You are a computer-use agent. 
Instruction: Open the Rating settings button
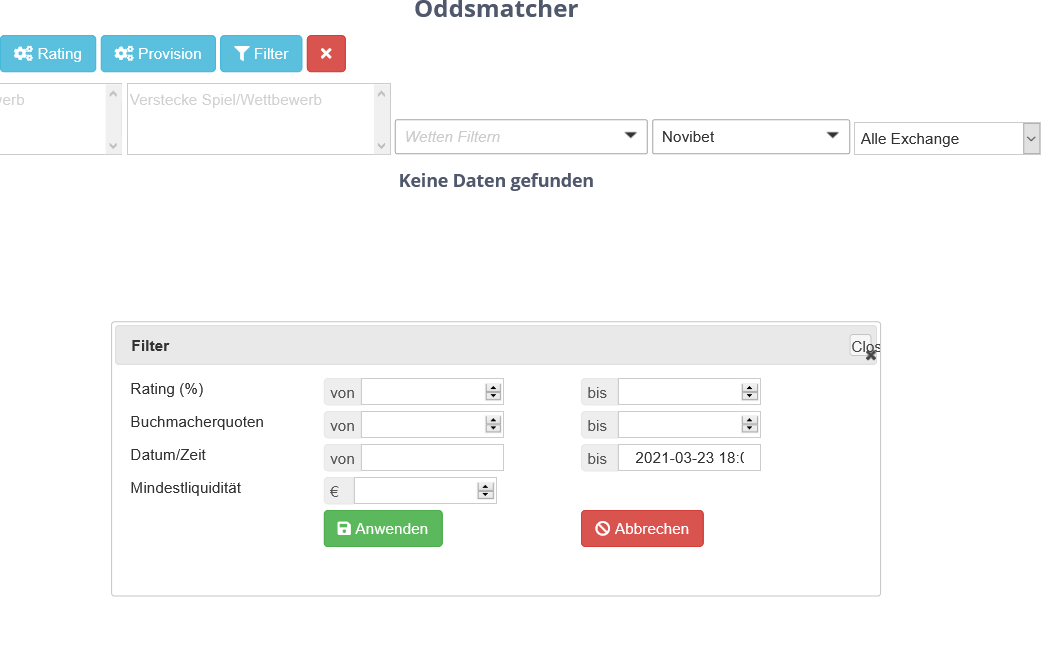[x=48, y=53]
